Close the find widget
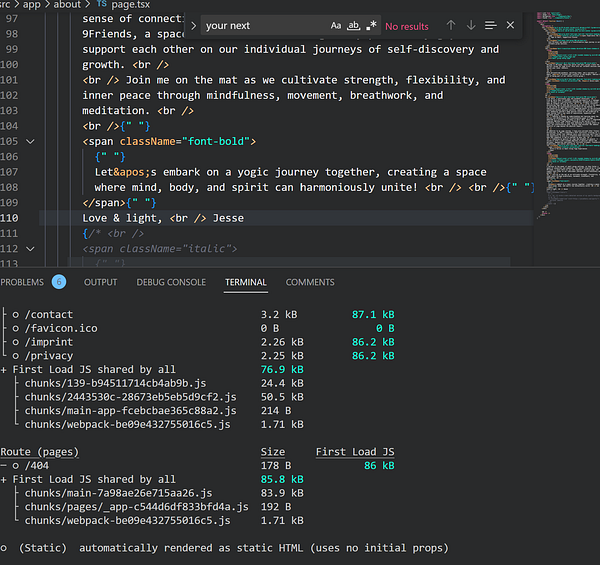Viewport: 600px width, 565px height. coord(511,25)
